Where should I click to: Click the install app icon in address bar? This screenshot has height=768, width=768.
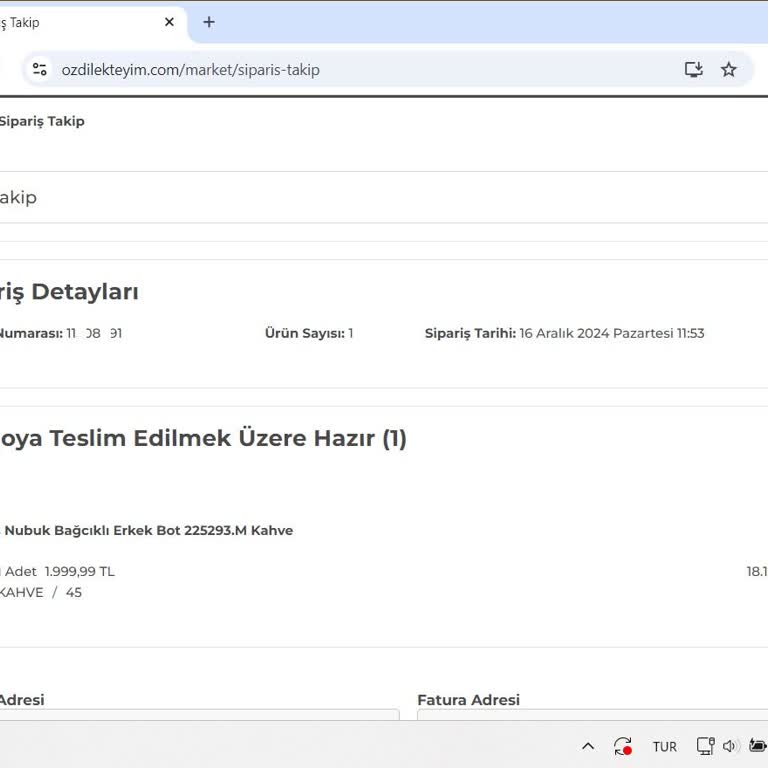693,69
